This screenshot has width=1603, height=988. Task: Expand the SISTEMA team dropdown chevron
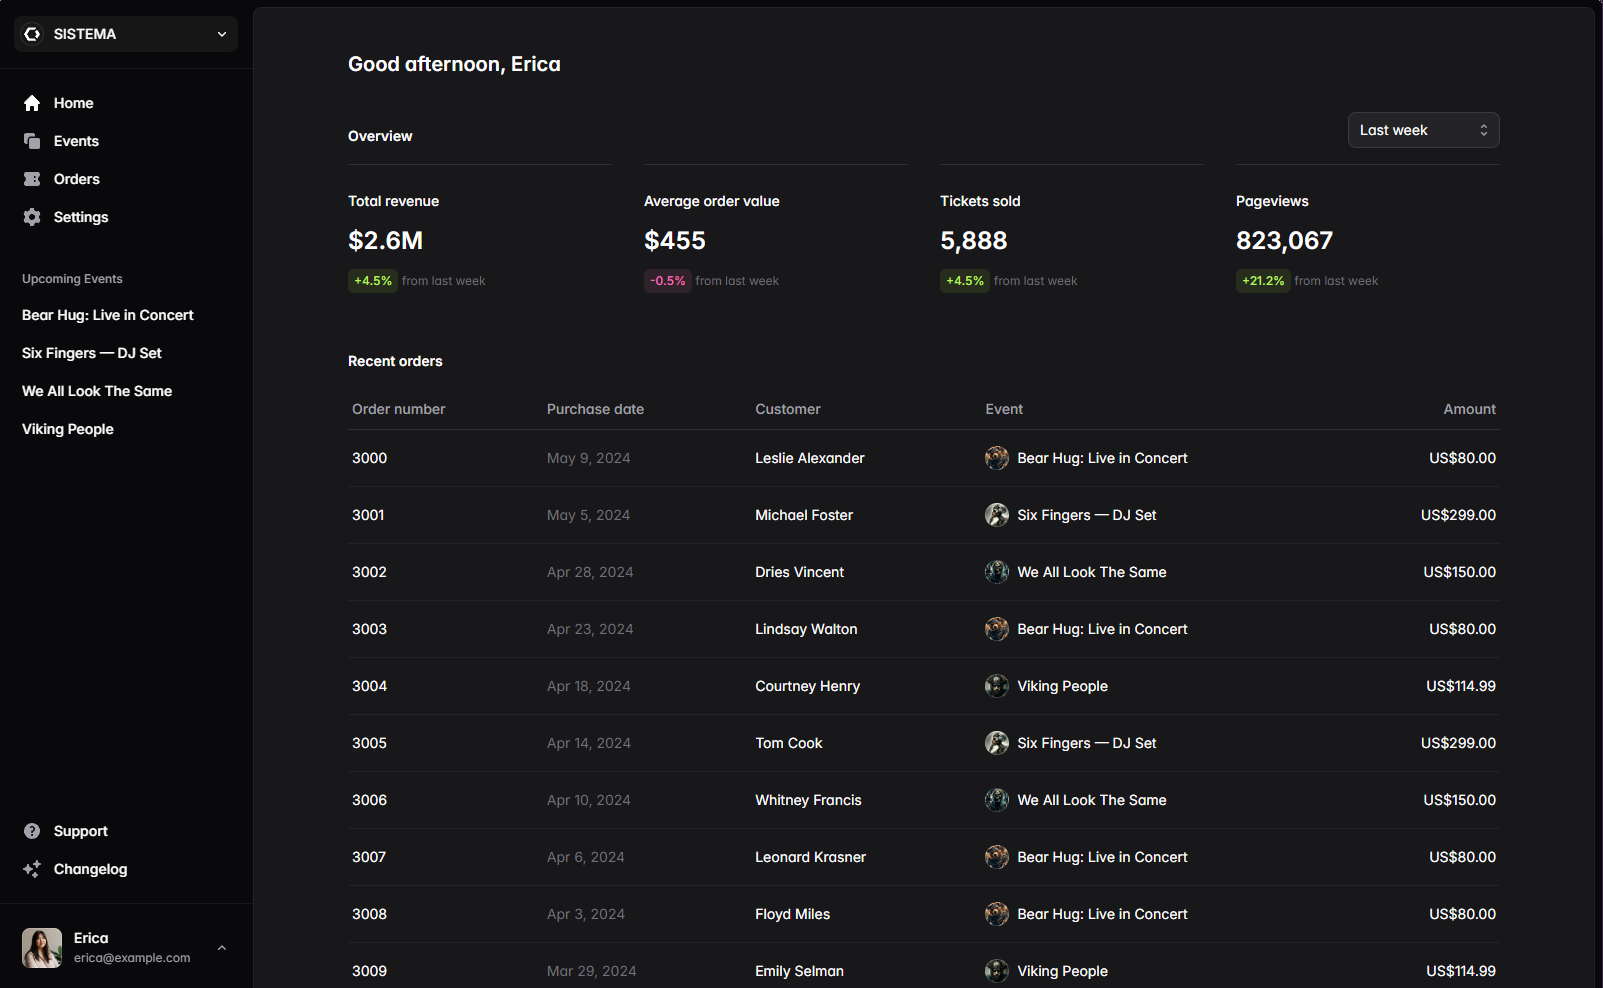[x=222, y=34]
